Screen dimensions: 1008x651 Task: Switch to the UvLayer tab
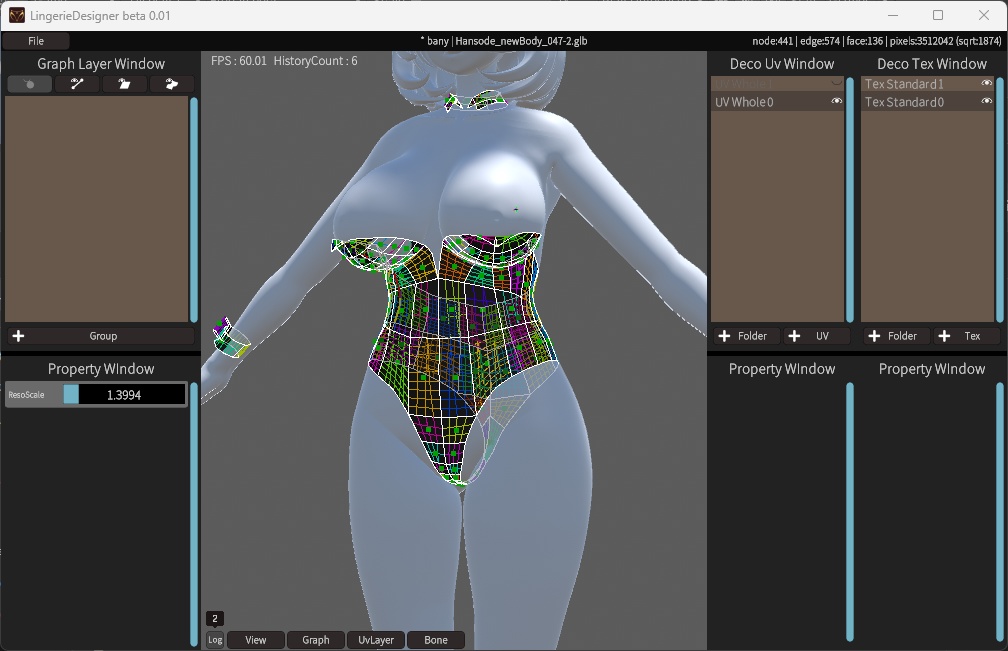coord(375,640)
